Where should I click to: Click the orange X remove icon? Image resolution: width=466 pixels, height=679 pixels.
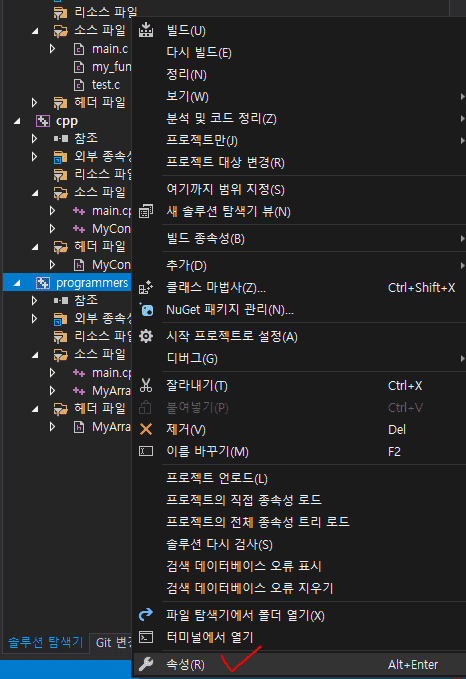pyautogui.click(x=146, y=430)
